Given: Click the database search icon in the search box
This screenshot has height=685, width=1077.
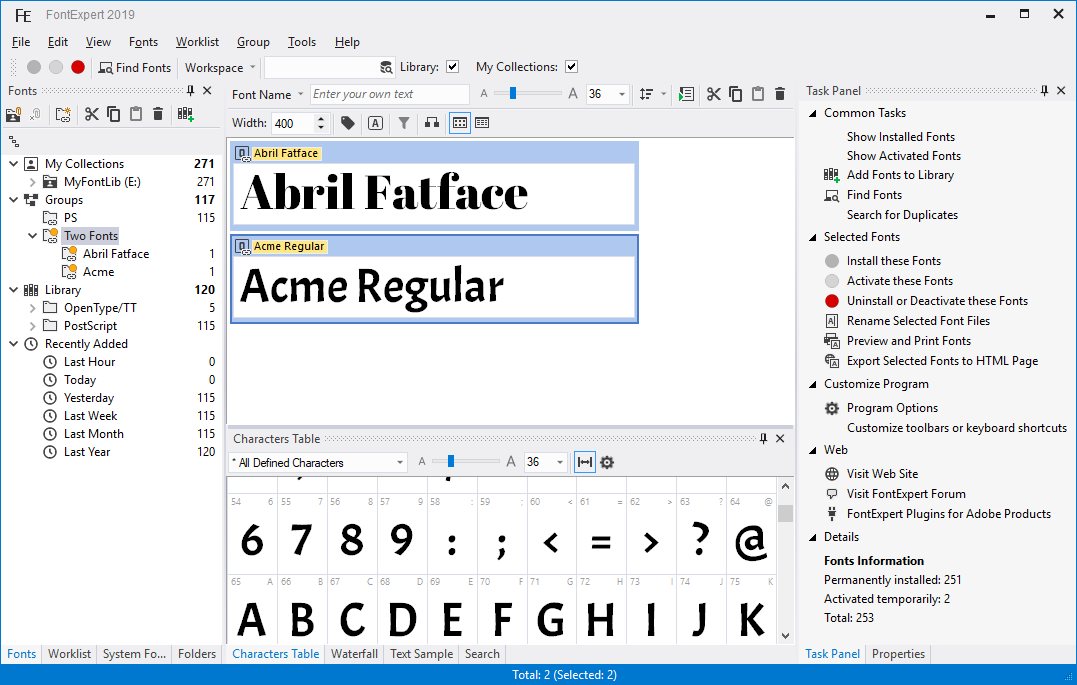Looking at the screenshot, I should [x=387, y=67].
